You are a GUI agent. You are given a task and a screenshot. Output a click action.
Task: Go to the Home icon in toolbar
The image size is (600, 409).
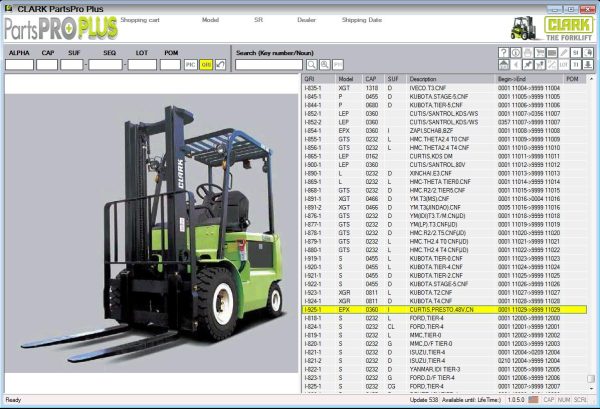tap(504, 65)
